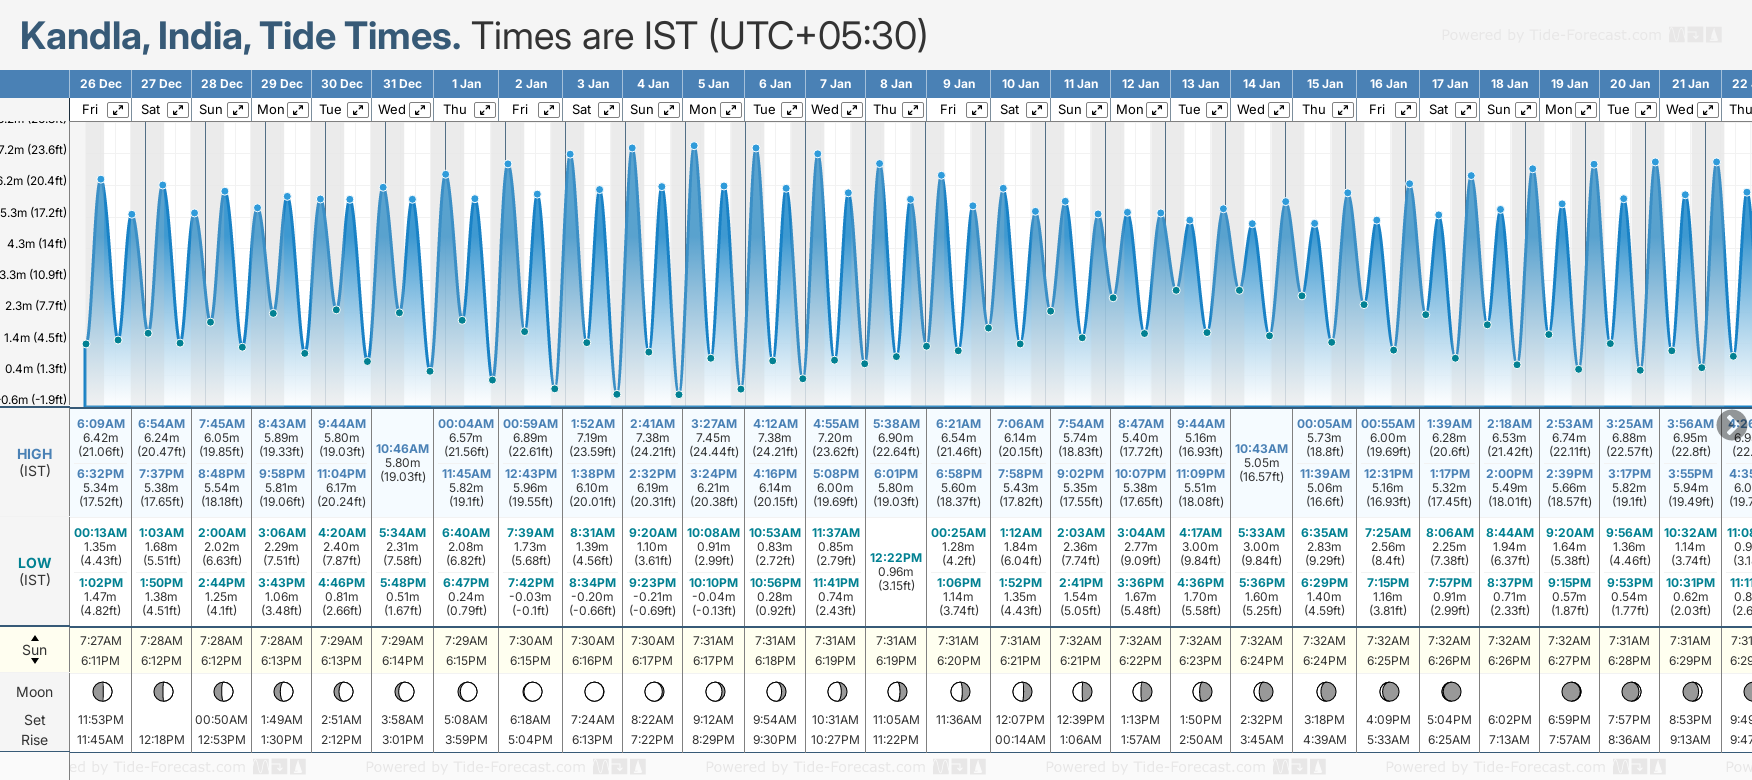This screenshot has height=780, width=1752.
Task: Open expanded view for Sat 17 Jan
Action: [1465, 110]
